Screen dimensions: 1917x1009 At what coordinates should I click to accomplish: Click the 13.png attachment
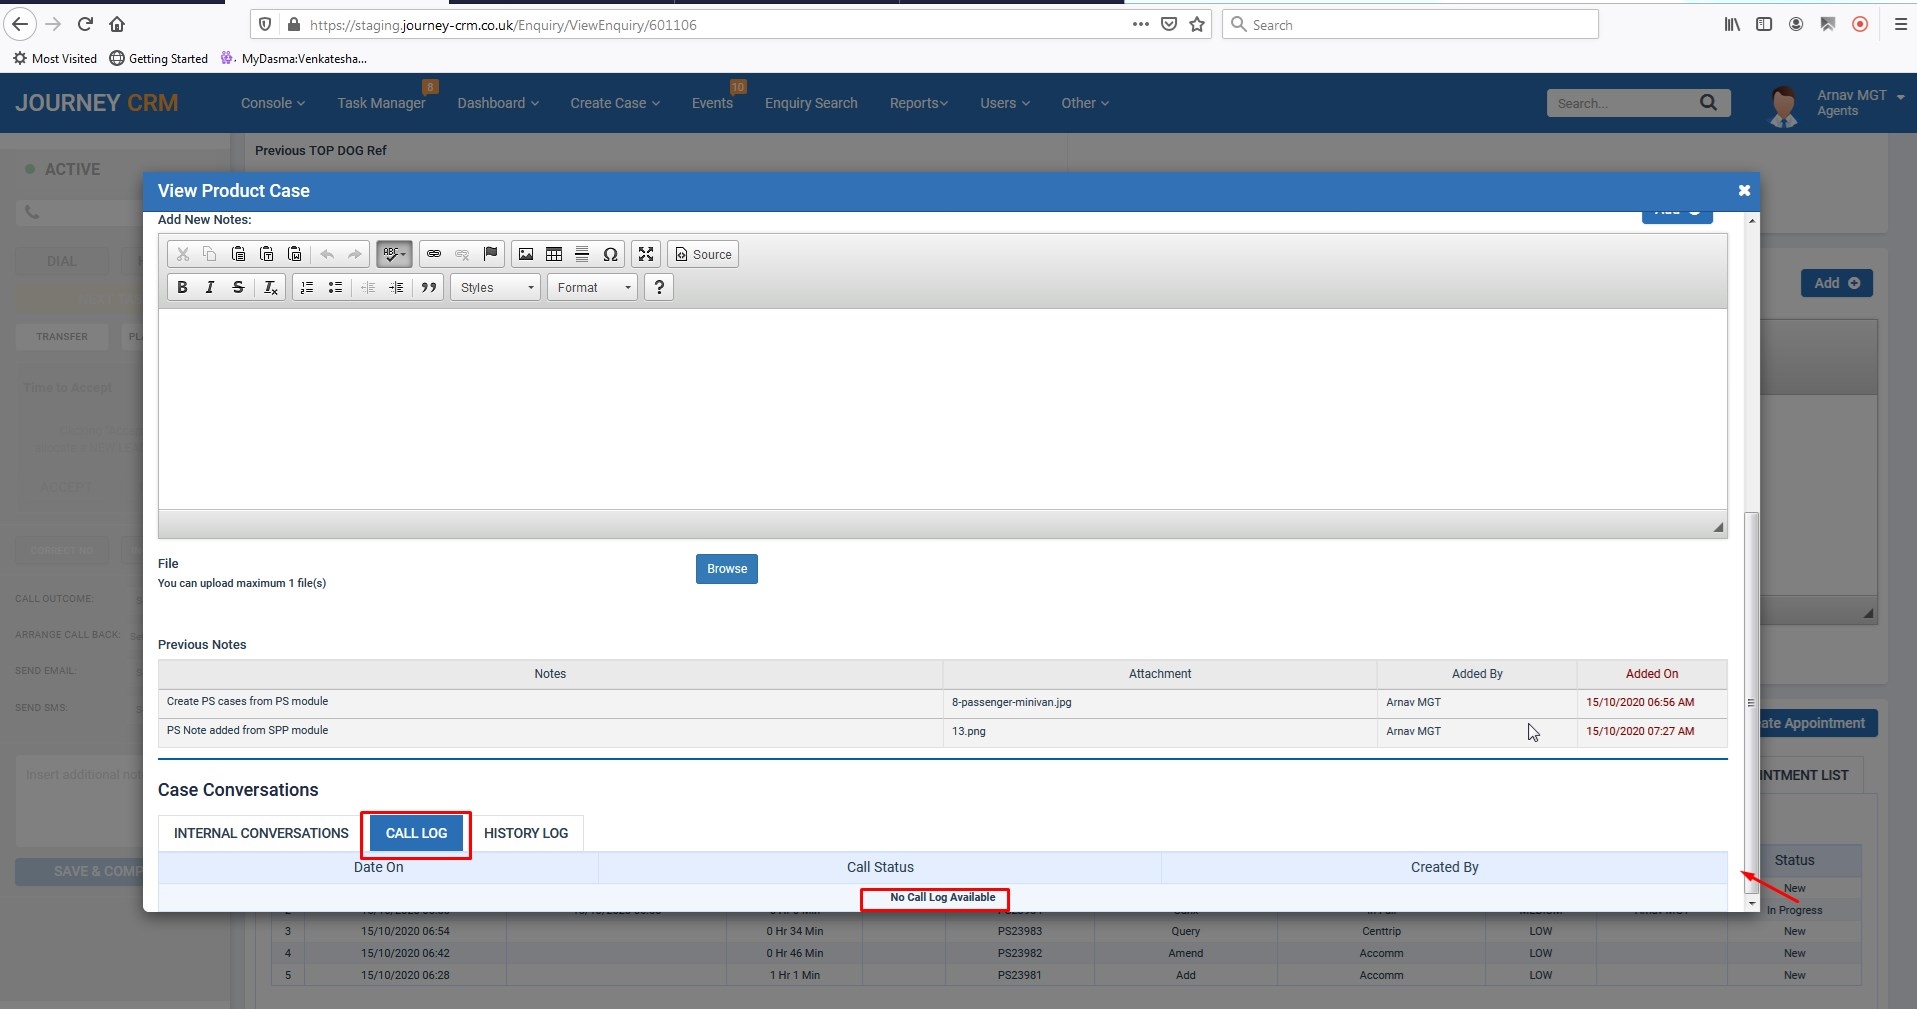pos(968,731)
